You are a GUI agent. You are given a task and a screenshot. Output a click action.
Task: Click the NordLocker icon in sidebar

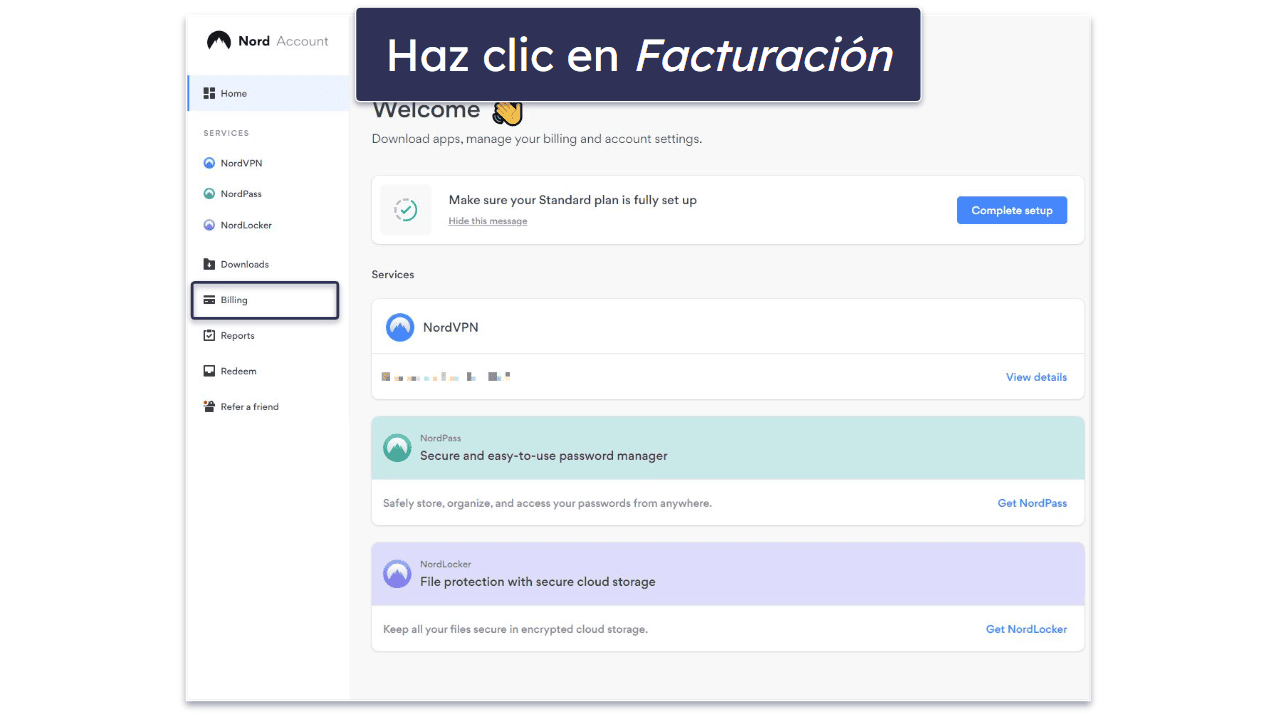point(209,225)
